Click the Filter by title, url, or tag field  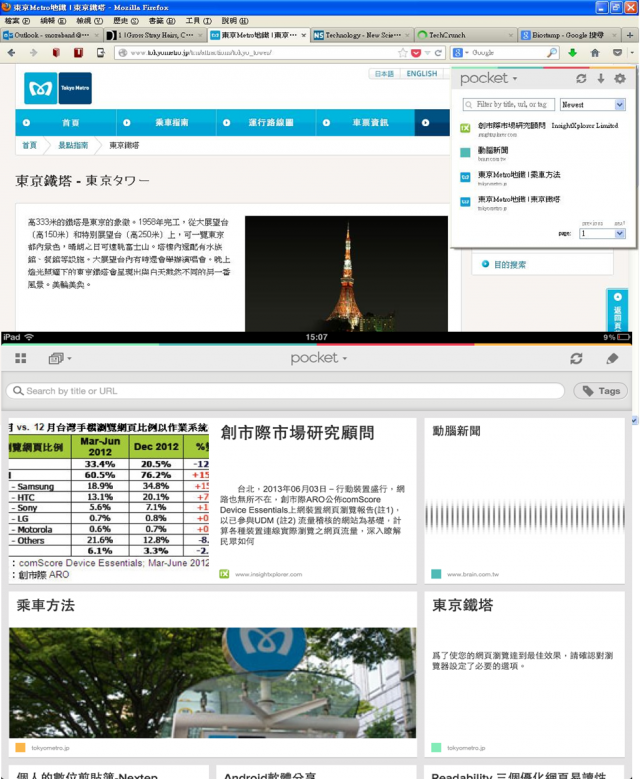click(x=508, y=104)
